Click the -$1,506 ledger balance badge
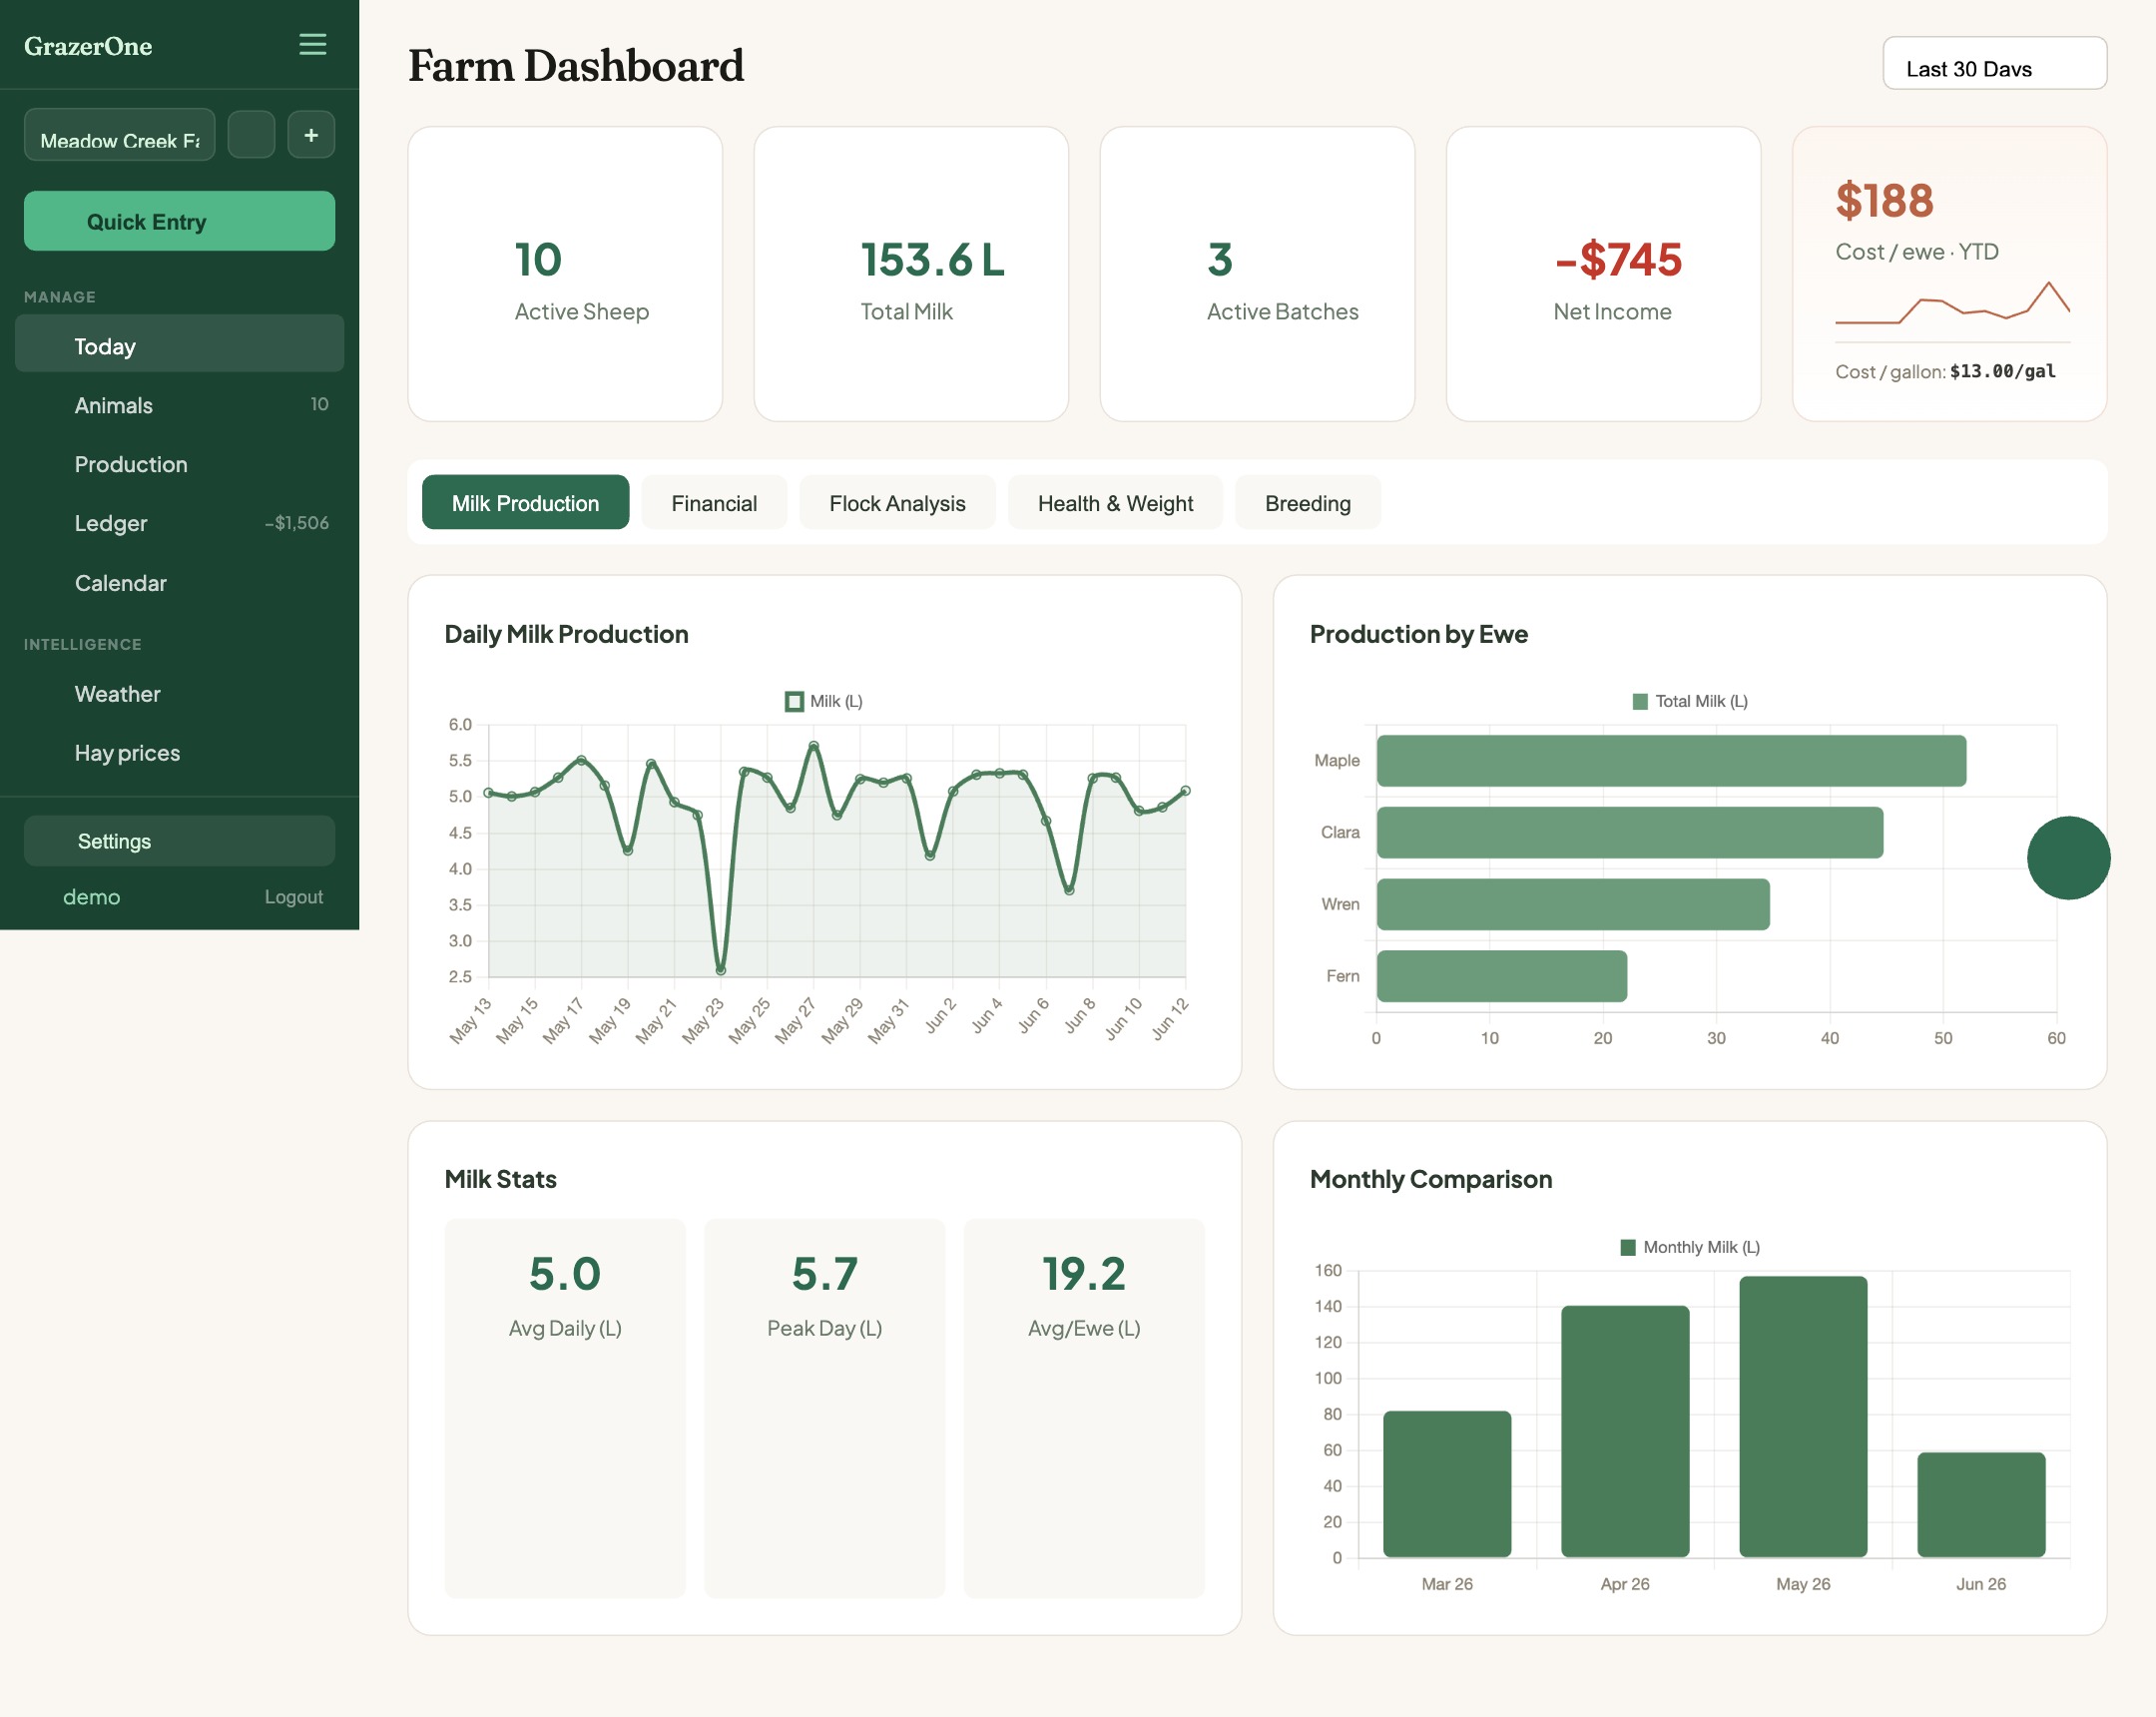 (297, 523)
